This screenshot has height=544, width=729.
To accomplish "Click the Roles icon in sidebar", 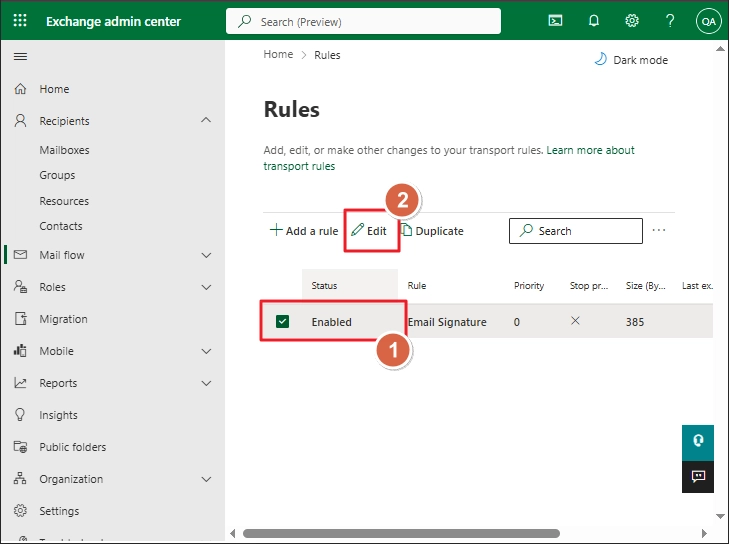I will 20,286.
